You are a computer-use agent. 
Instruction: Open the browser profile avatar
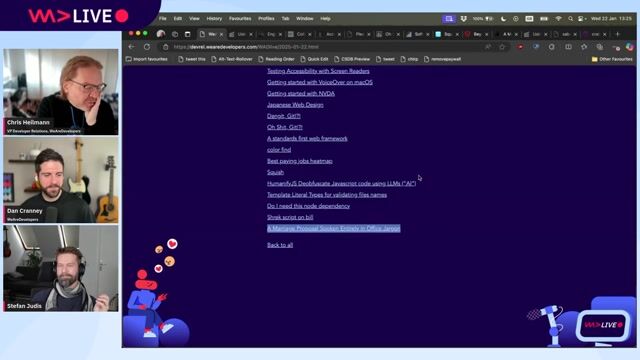[x=161, y=34]
